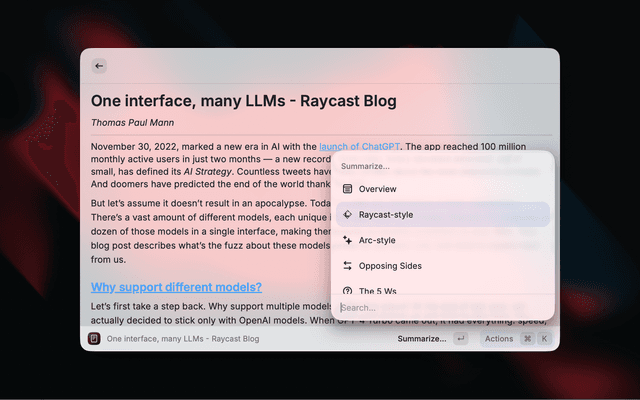Click the Arc-style sparkles icon
This screenshot has height=400, width=640.
[347, 240]
